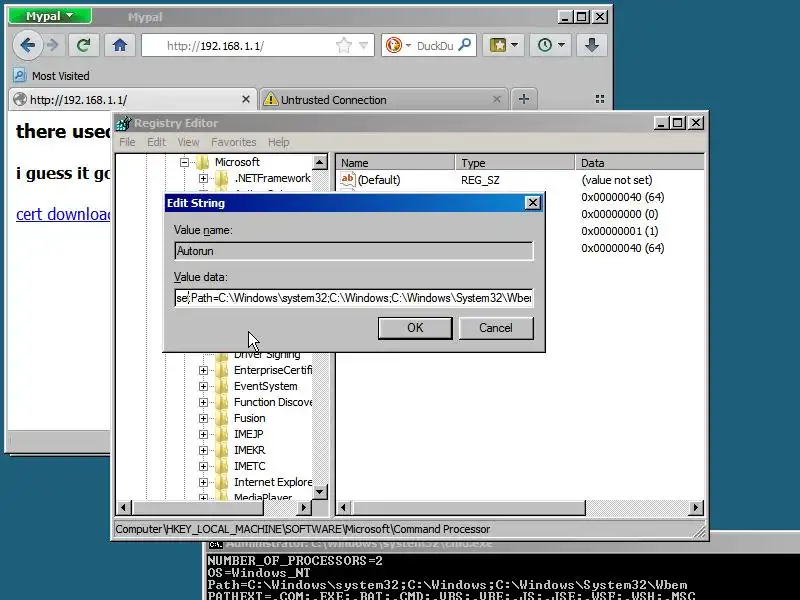800x600 pixels.
Task: Click the Name column header
Action: [395, 163]
